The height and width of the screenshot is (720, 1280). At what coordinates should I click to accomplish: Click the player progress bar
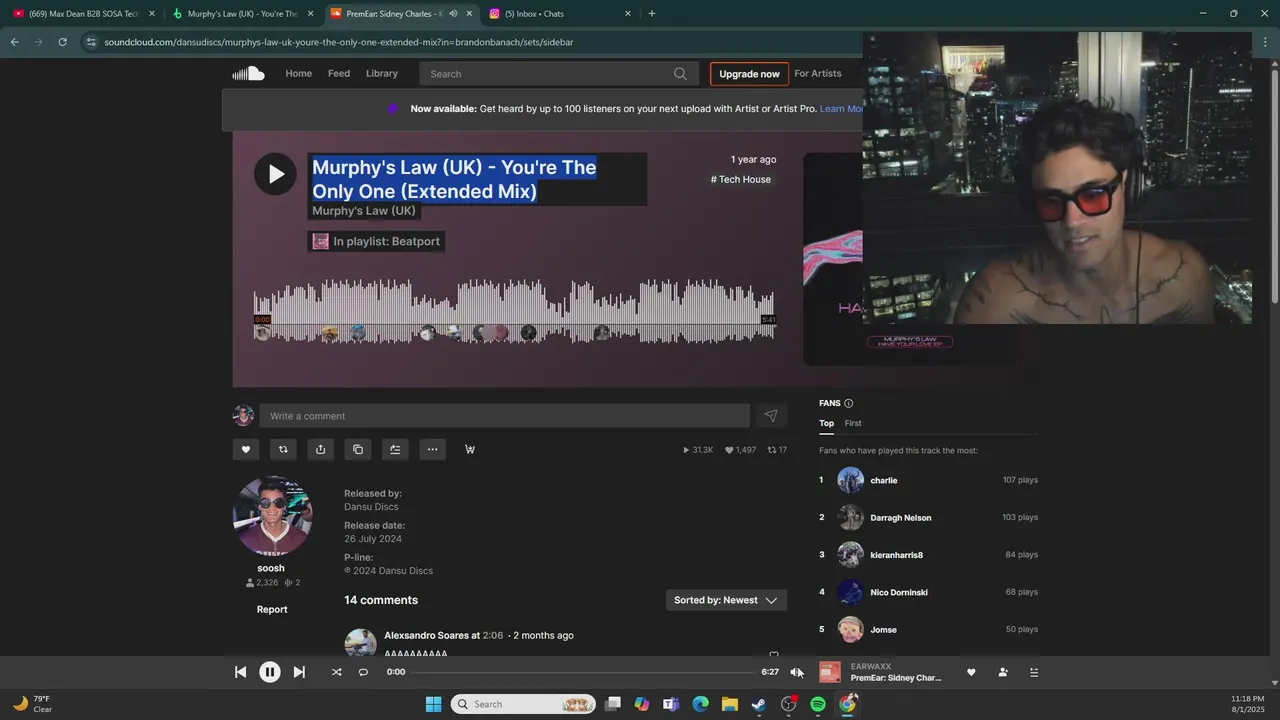[x=583, y=672]
